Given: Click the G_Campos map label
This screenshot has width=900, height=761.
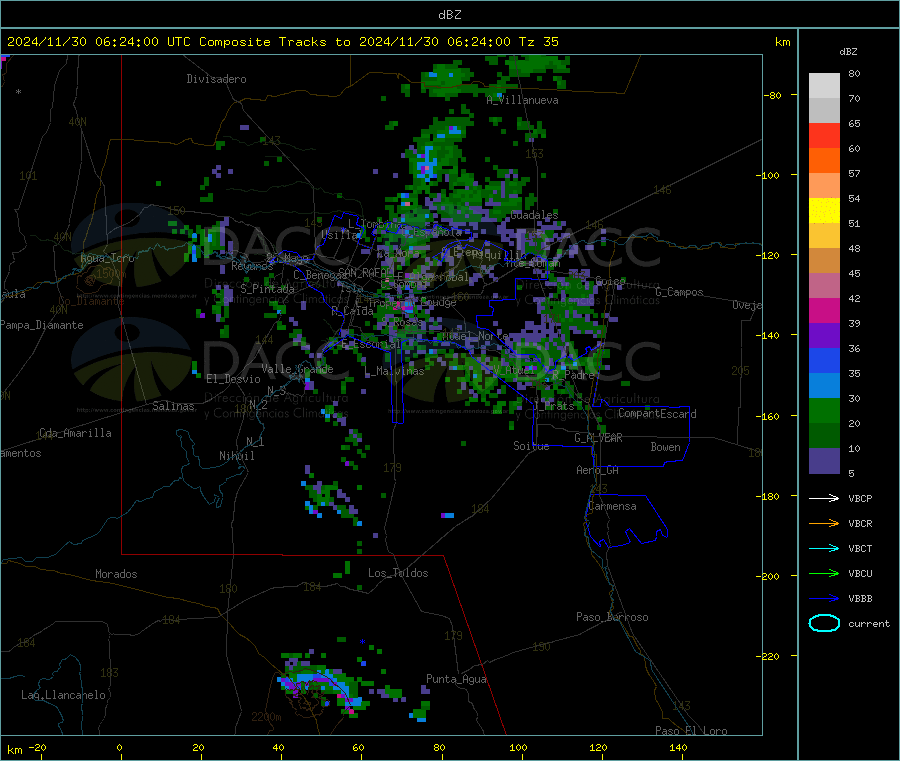Looking at the screenshot, I should click(679, 292).
